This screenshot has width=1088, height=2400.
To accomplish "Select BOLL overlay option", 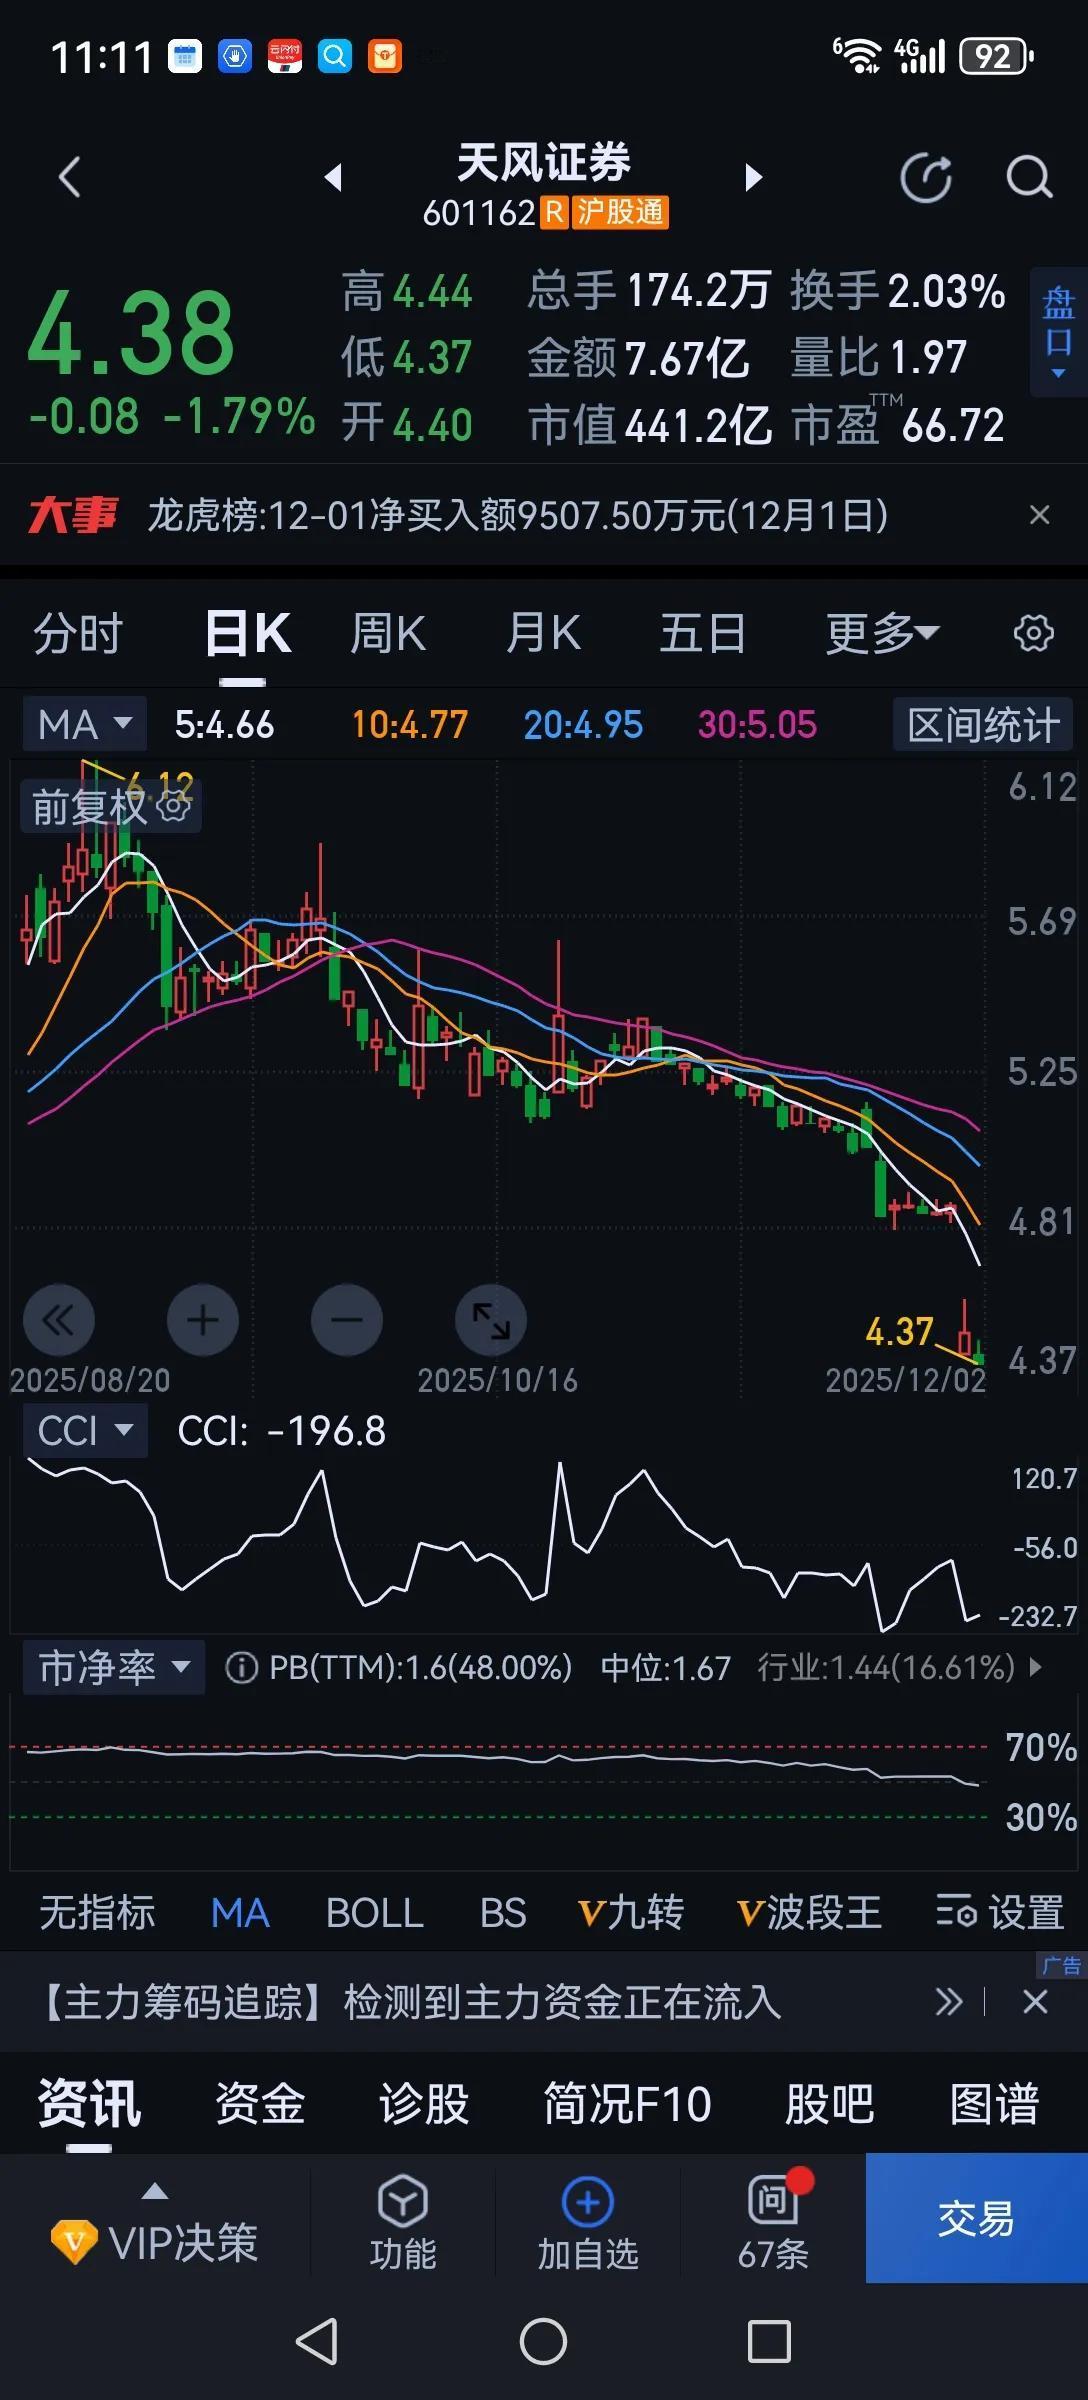I will click(375, 1912).
